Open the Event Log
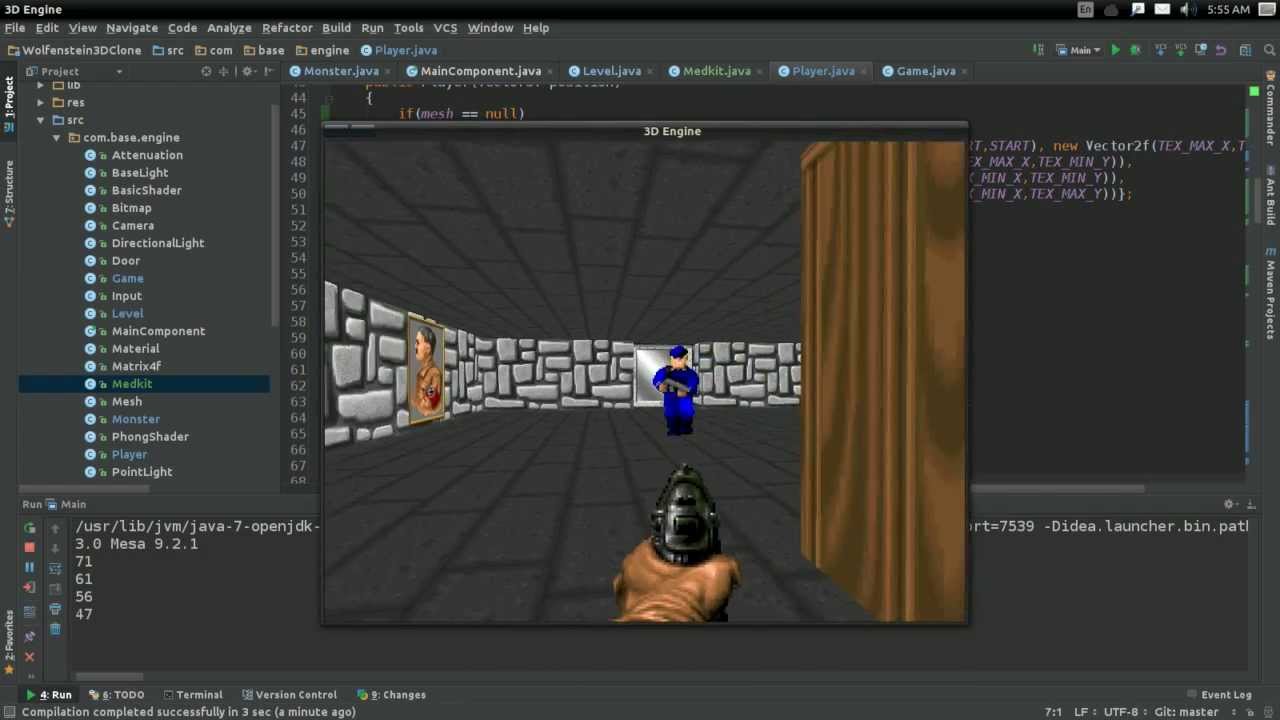 (1219, 694)
